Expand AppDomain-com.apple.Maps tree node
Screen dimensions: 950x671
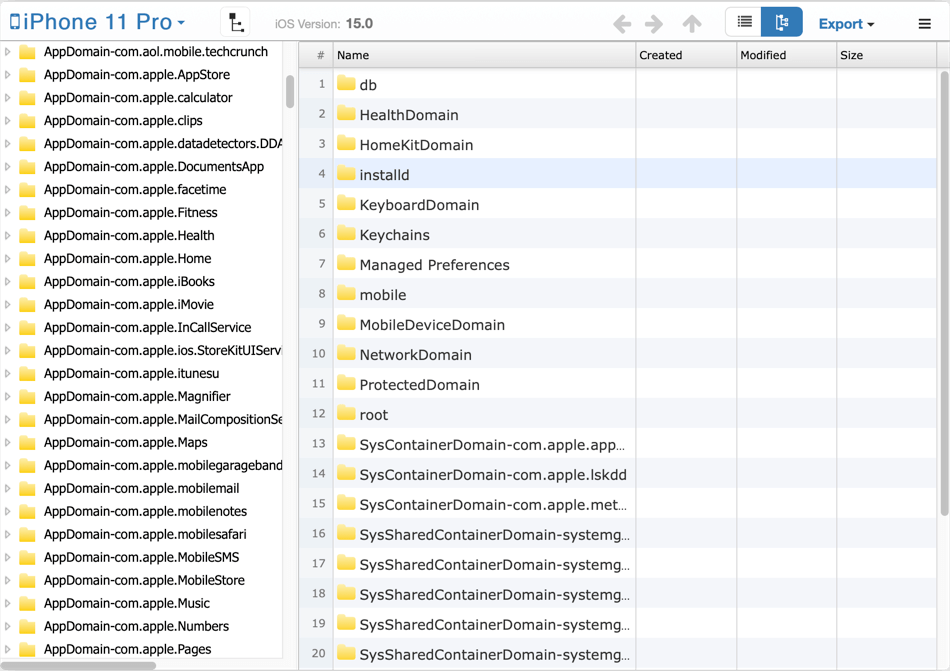click(x=7, y=443)
